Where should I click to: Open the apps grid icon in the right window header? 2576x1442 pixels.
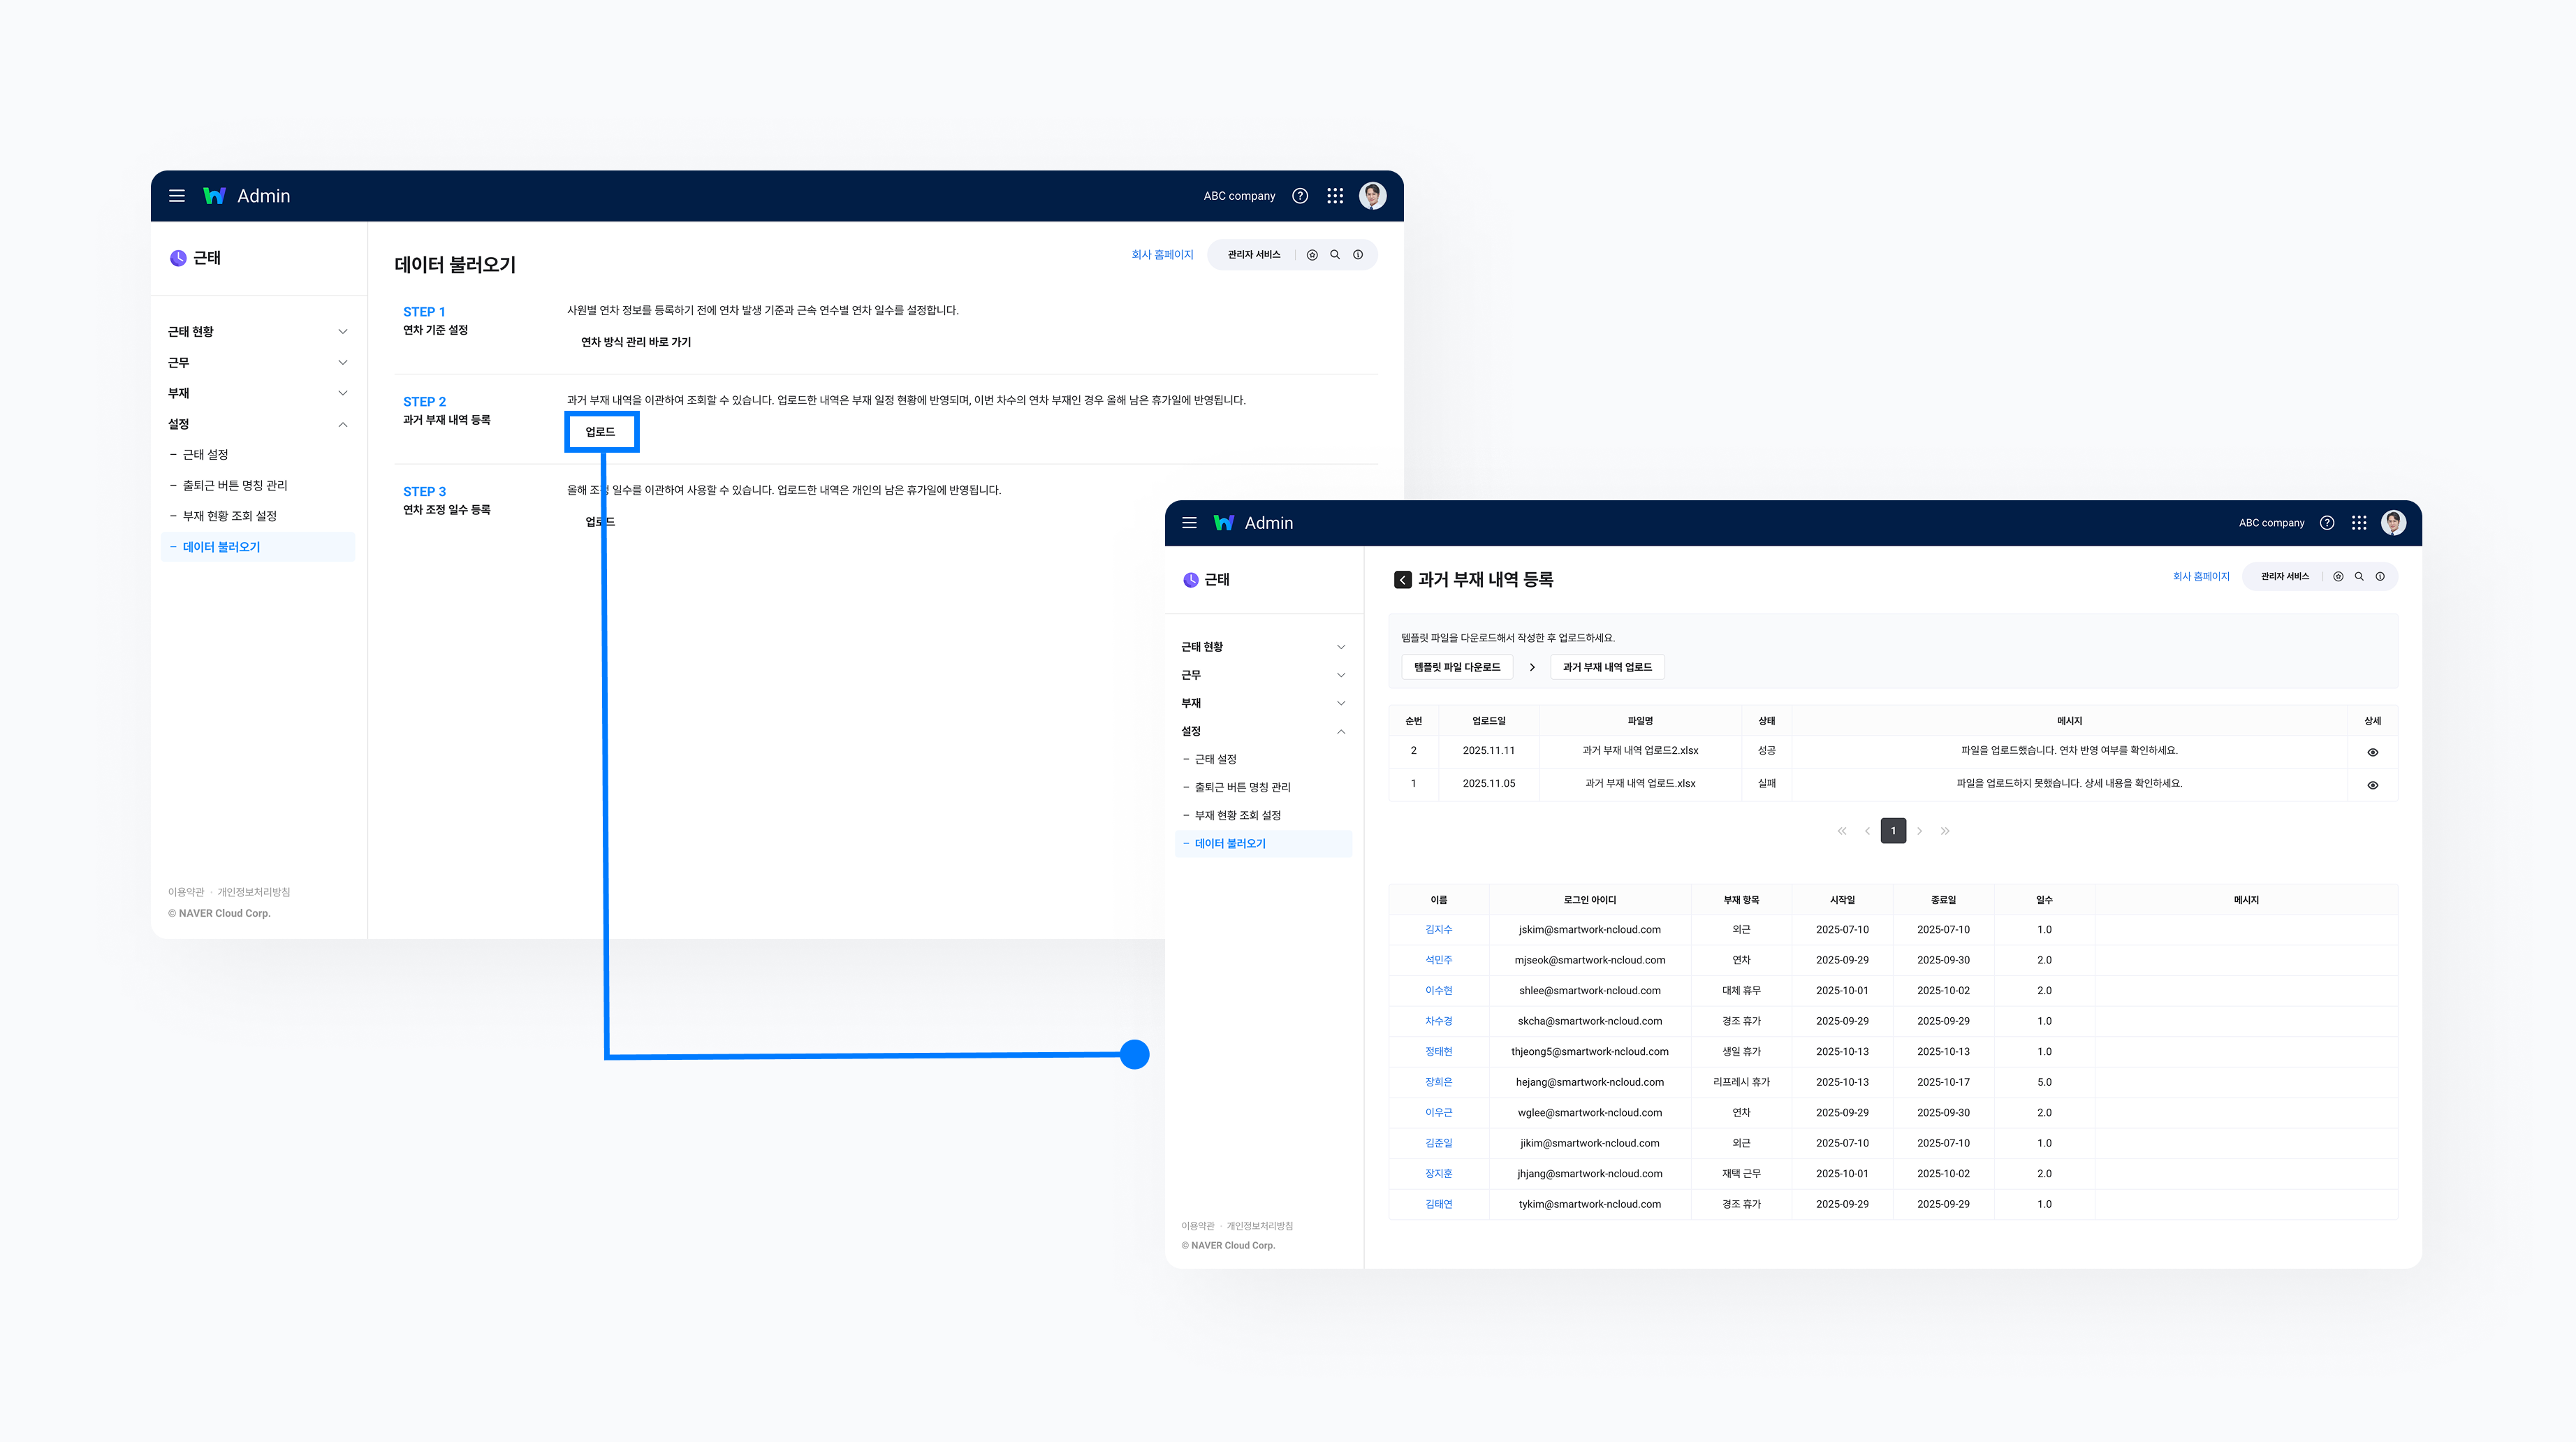click(x=2359, y=523)
